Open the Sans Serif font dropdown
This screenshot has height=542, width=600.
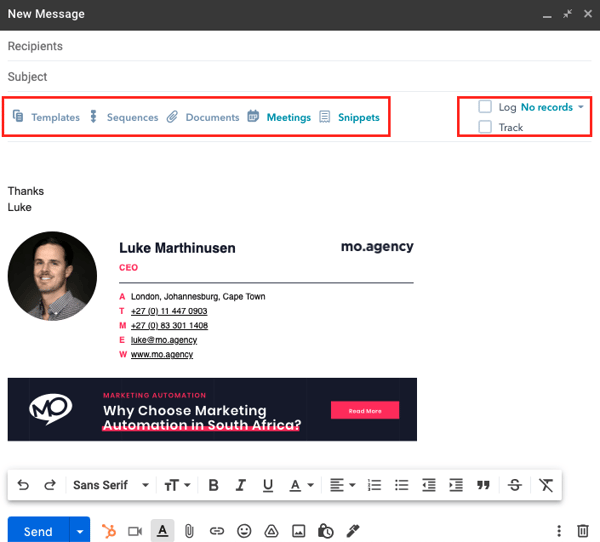[x=111, y=485]
